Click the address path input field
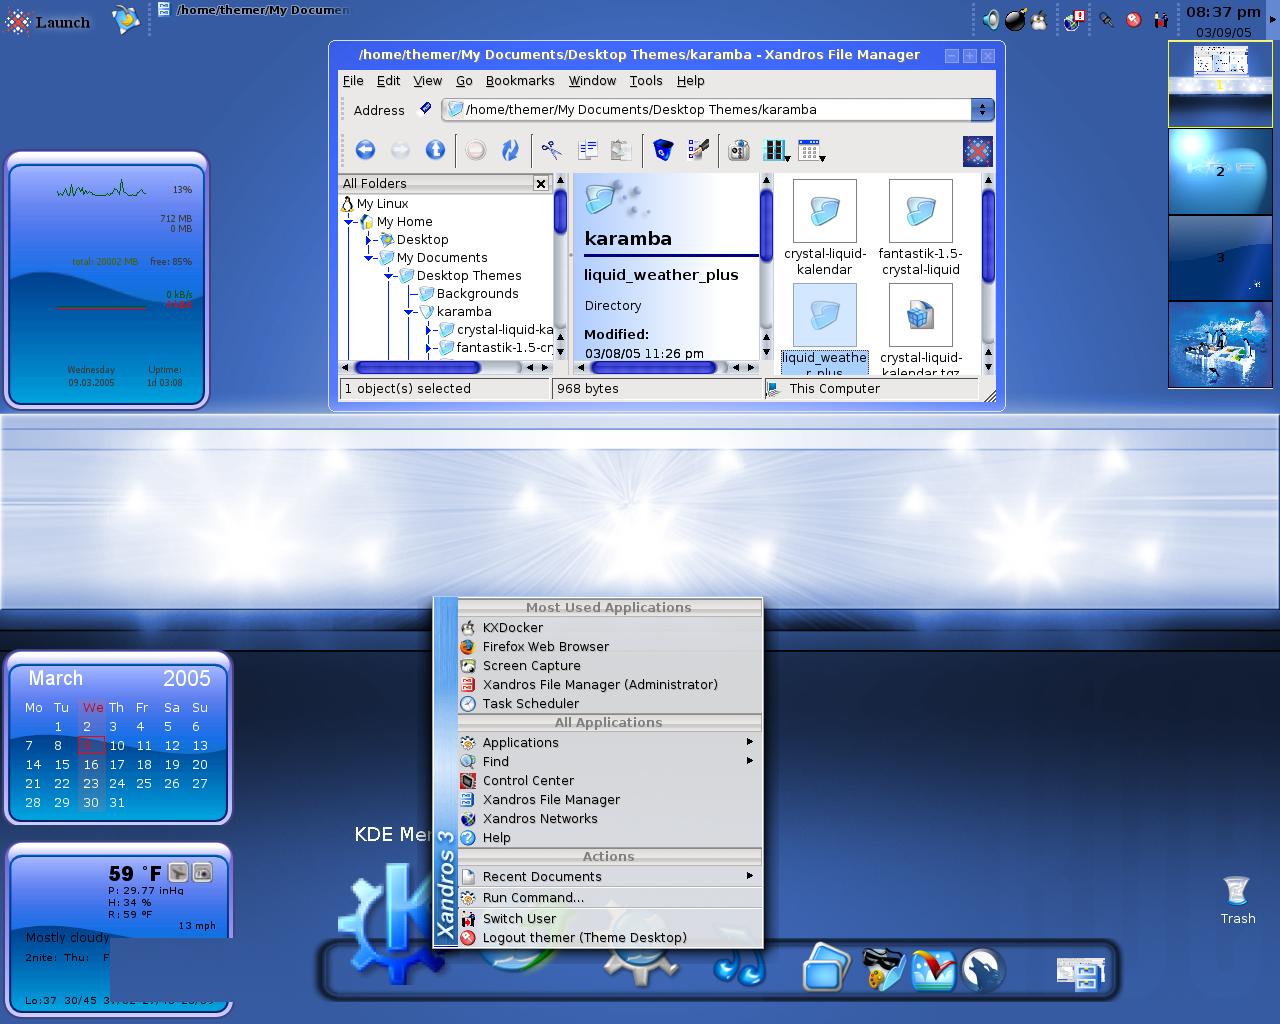Screen dimensions: 1280x1024 pos(708,109)
